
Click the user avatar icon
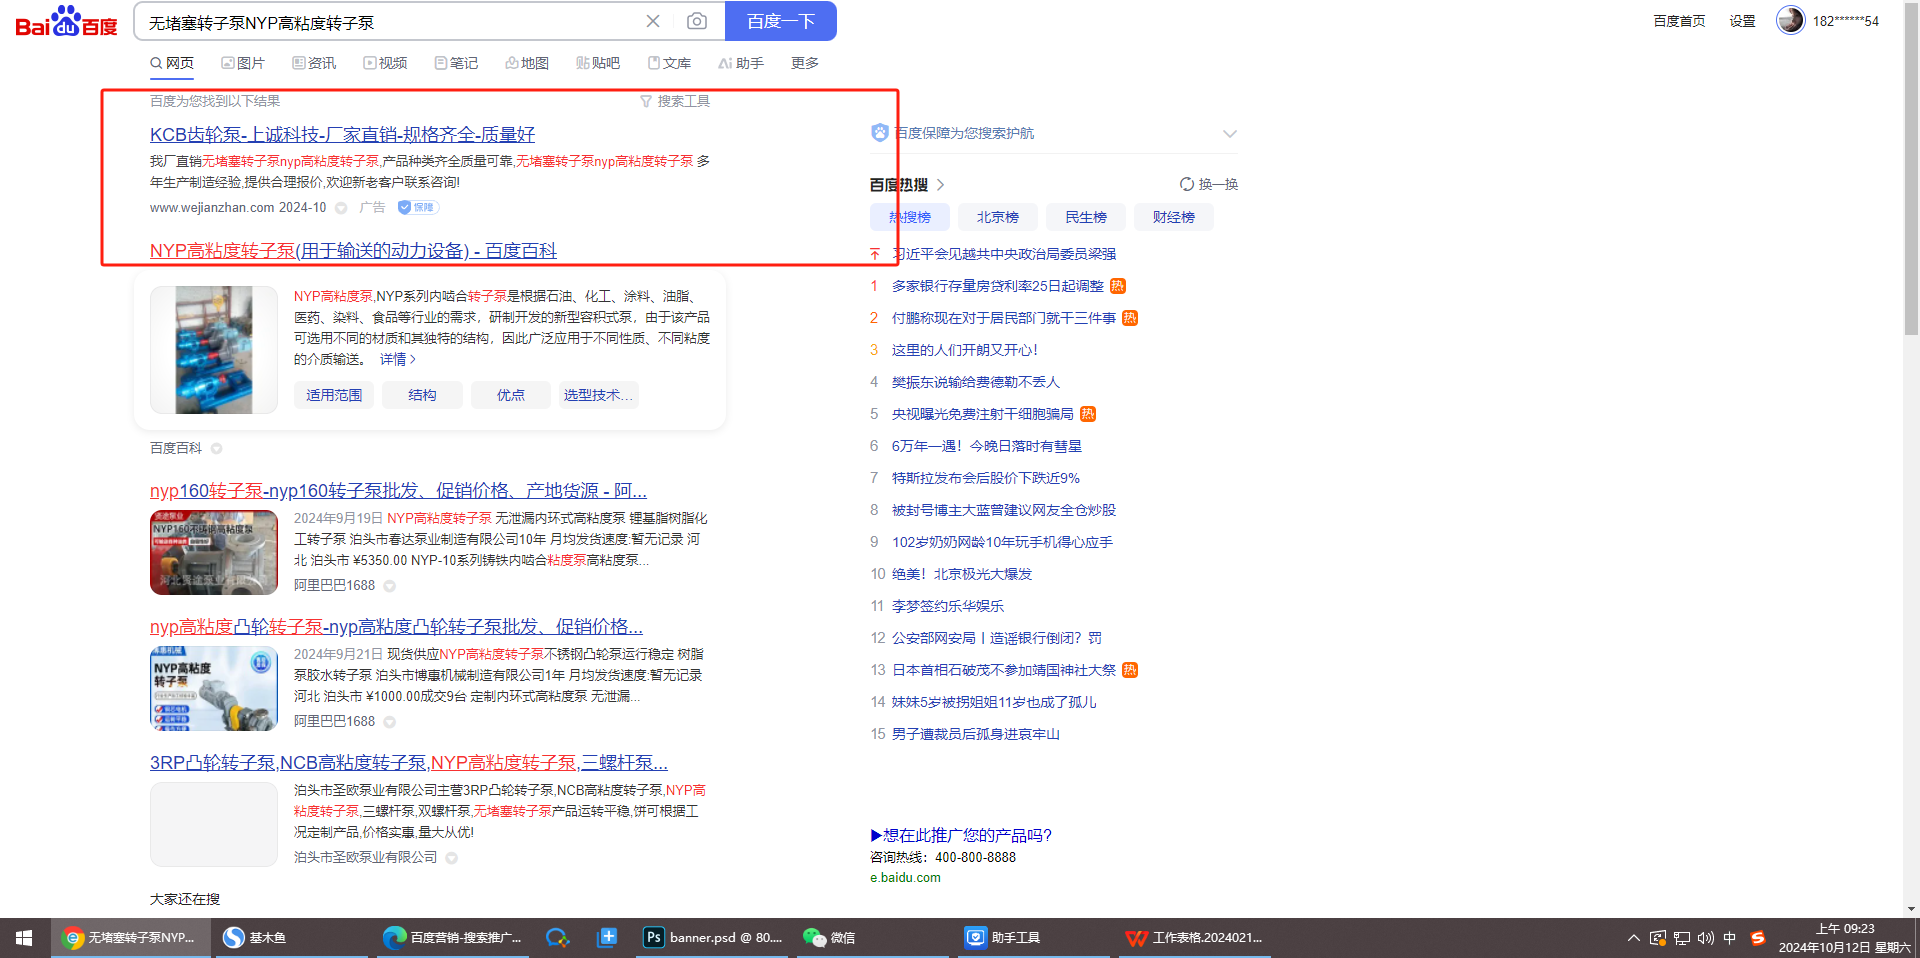1789,20
